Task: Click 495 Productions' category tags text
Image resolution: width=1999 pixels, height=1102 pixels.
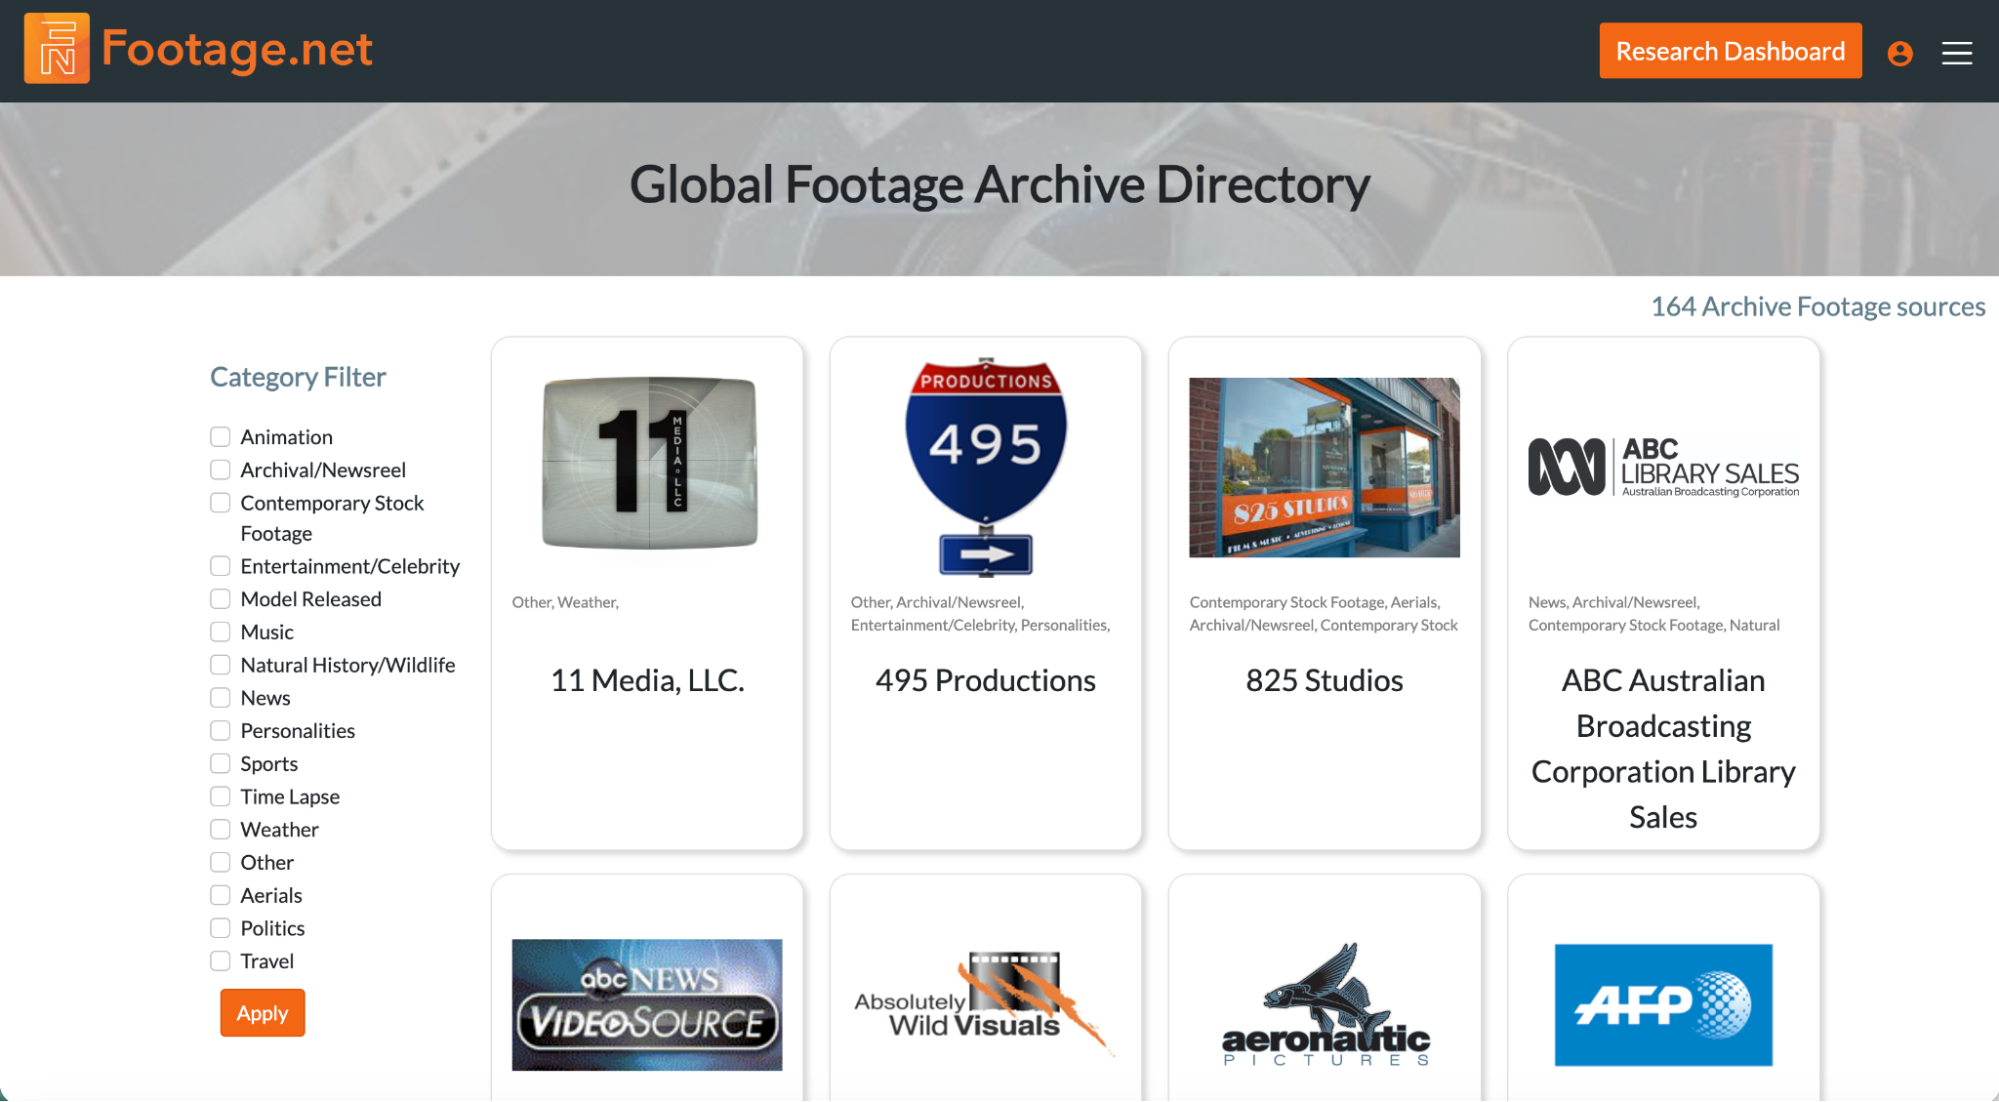Action: tap(981, 613)
